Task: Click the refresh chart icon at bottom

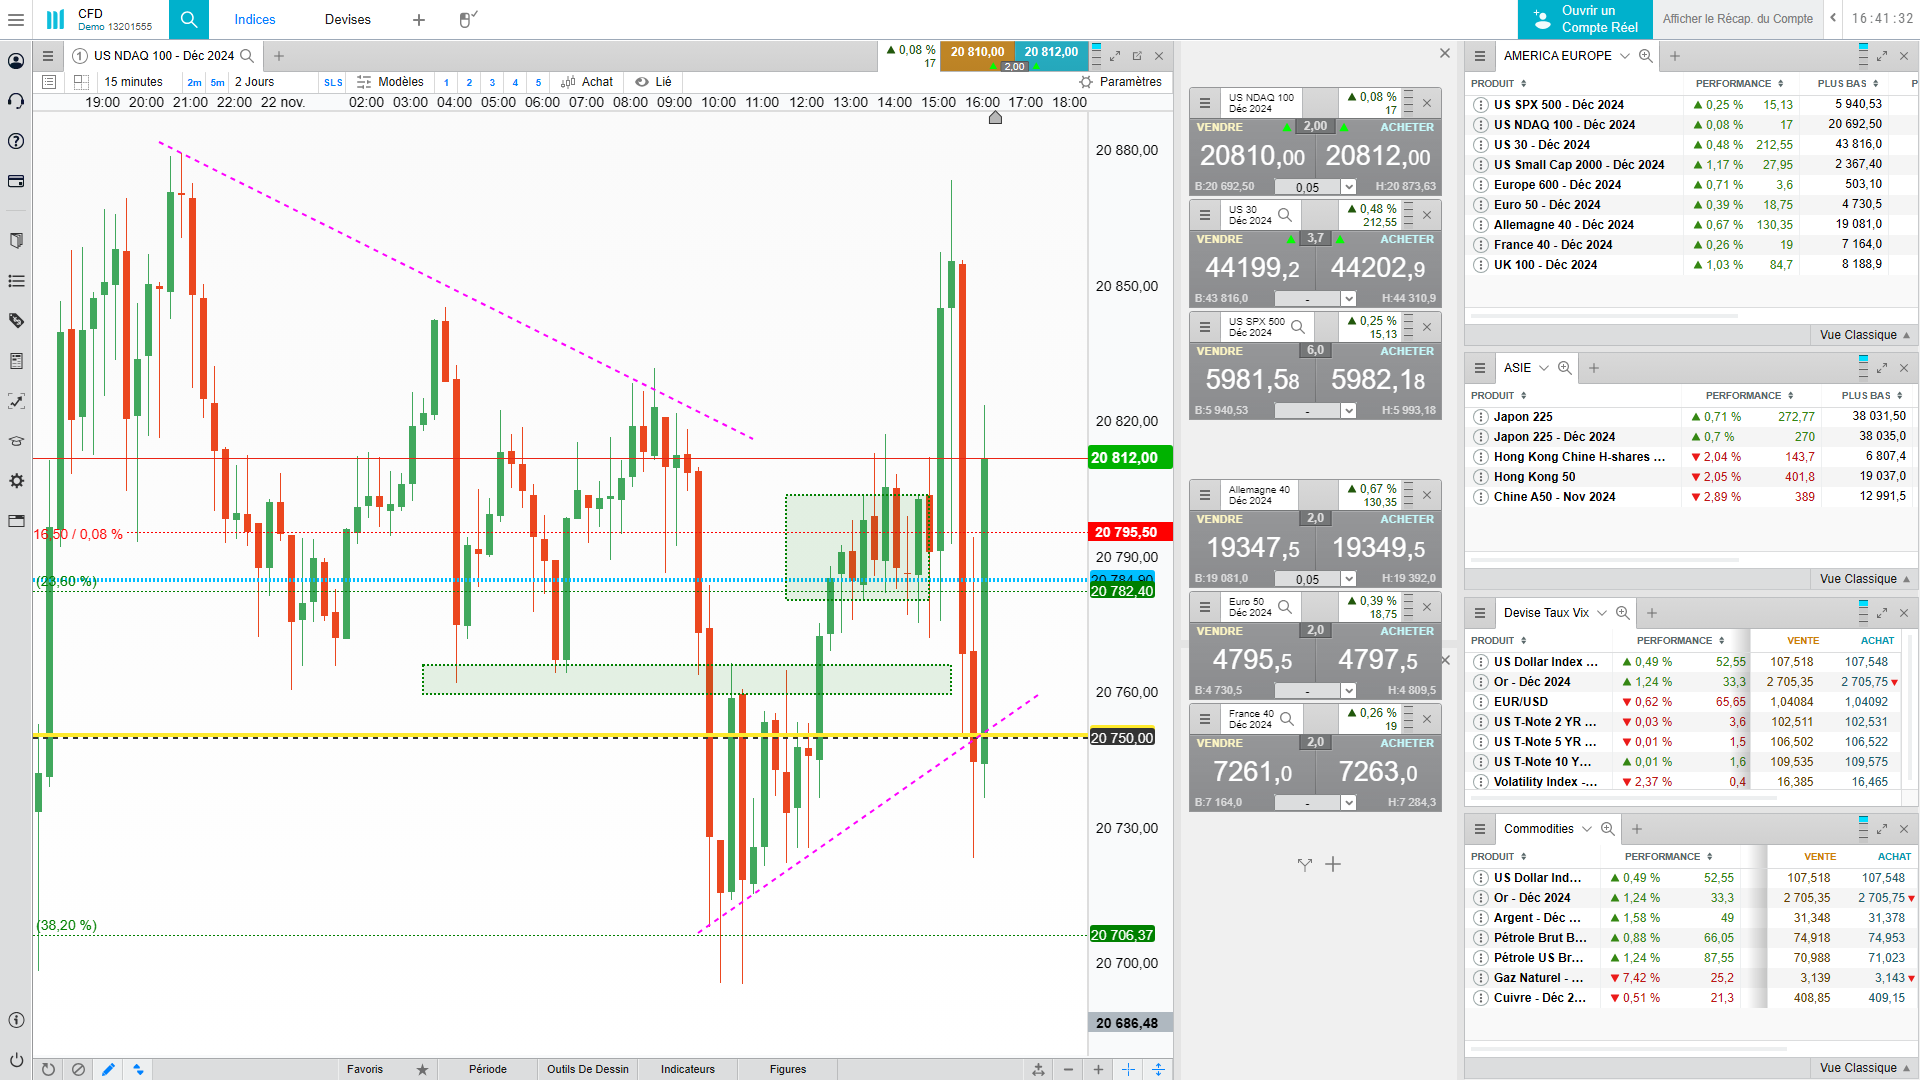Action: [48, 1069]
